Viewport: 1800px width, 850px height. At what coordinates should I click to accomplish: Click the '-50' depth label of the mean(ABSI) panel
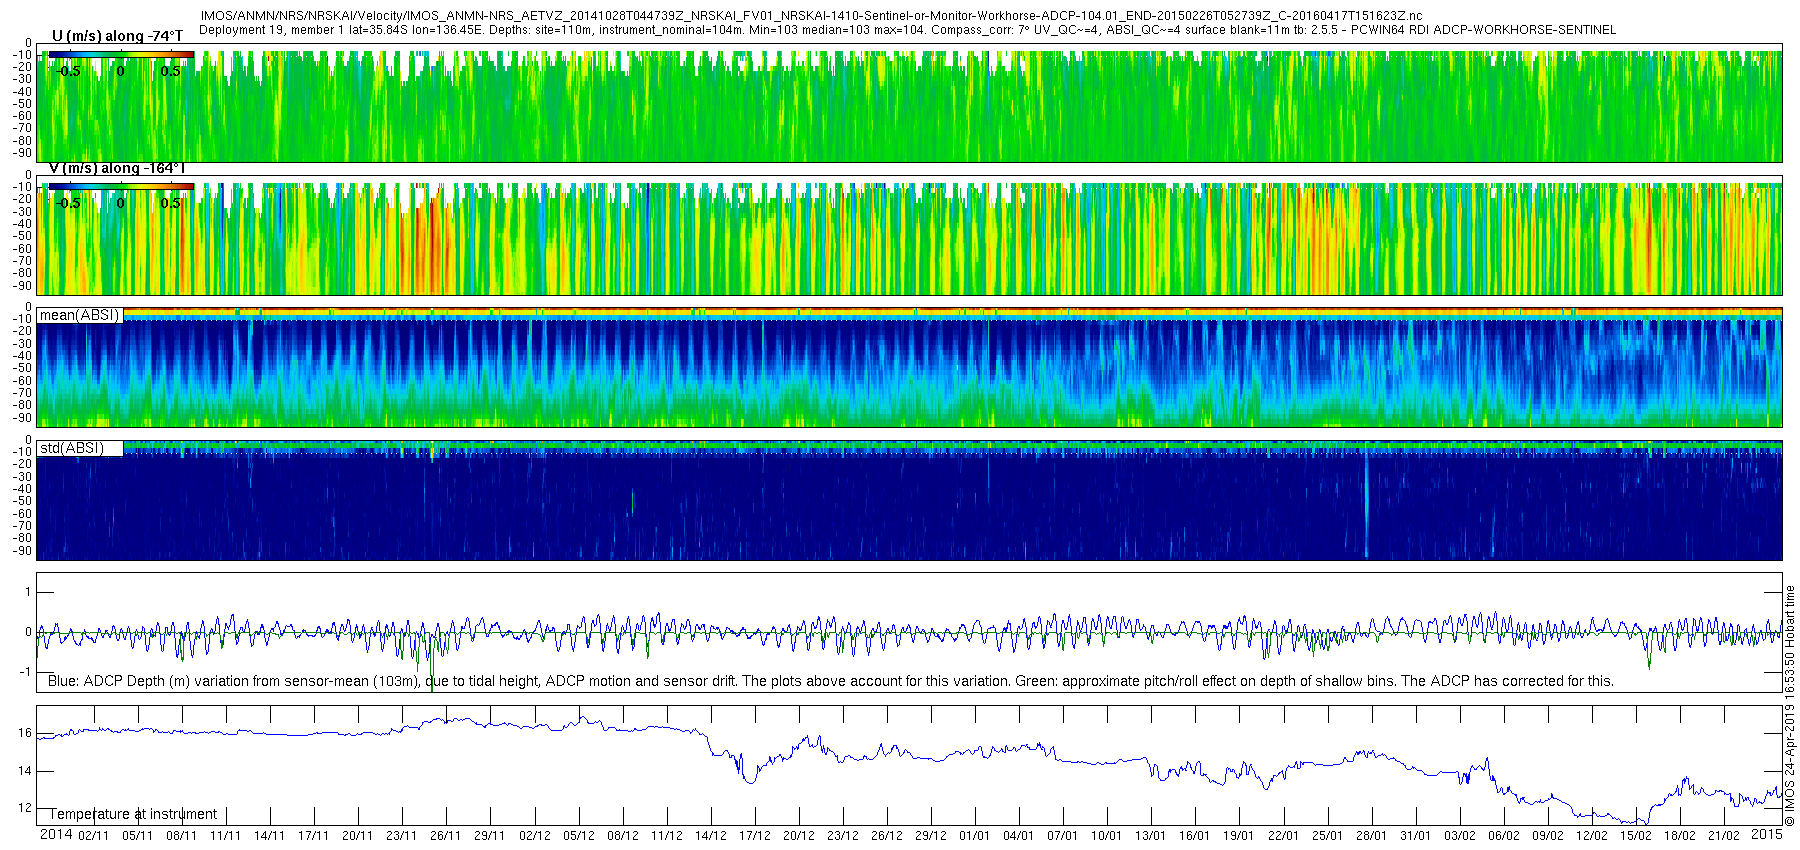(x=22, y=368)
